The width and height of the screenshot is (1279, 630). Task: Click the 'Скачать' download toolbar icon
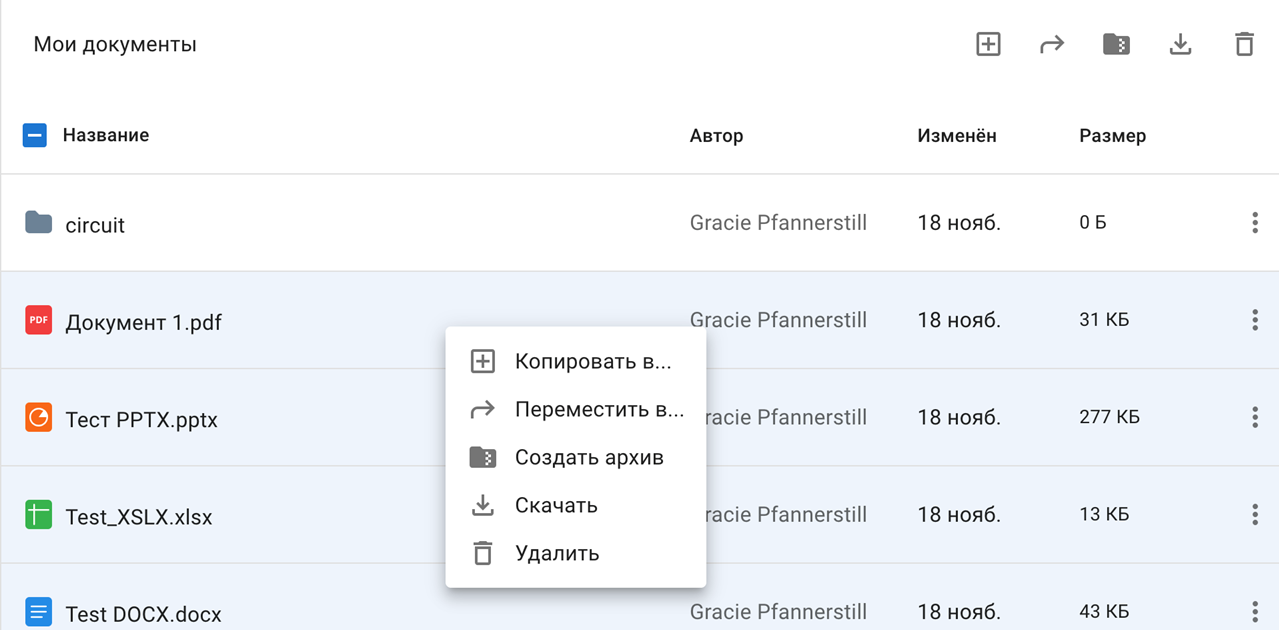(x=1180, y=44)
